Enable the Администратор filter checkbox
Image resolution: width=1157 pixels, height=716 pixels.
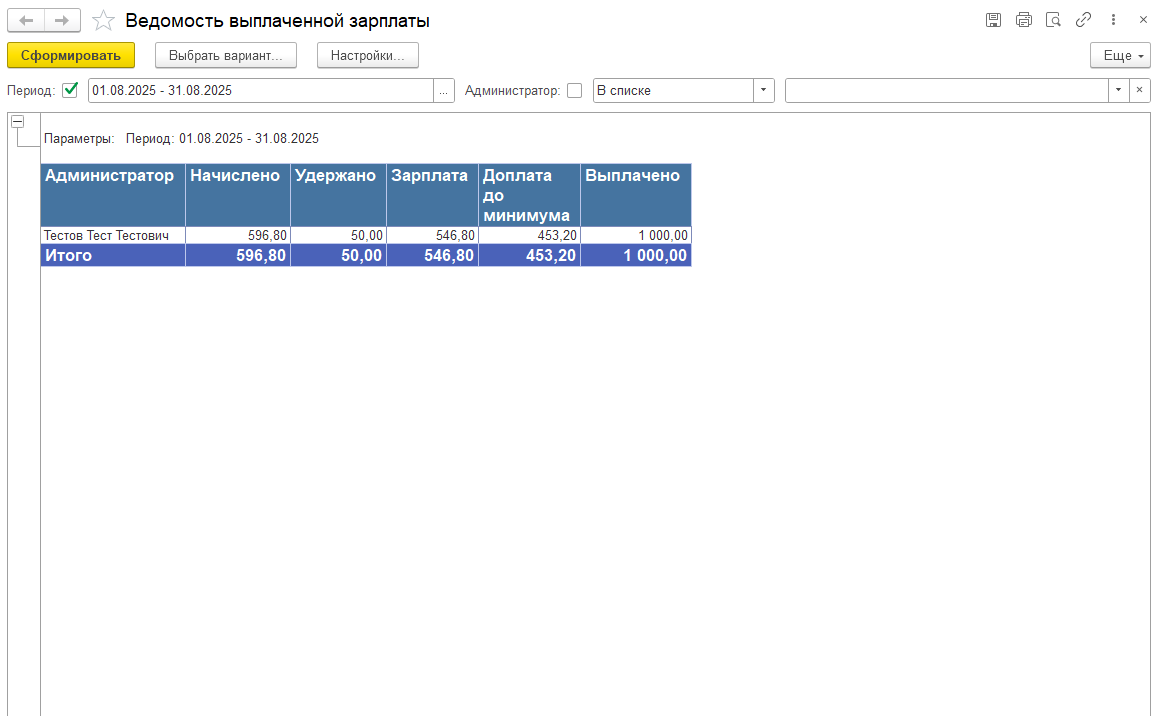click(x=574, y=90)
